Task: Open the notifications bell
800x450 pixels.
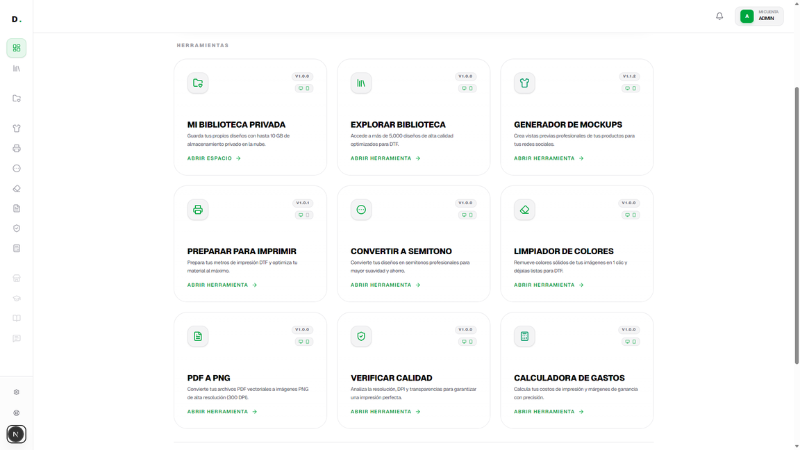Action: click(719, 16)
